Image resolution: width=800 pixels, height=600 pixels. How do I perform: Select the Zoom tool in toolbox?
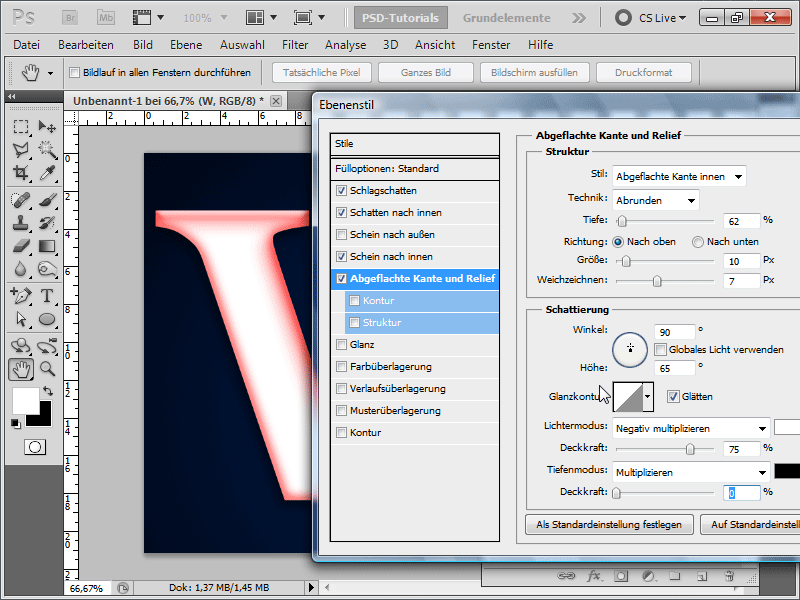point(47,368)
